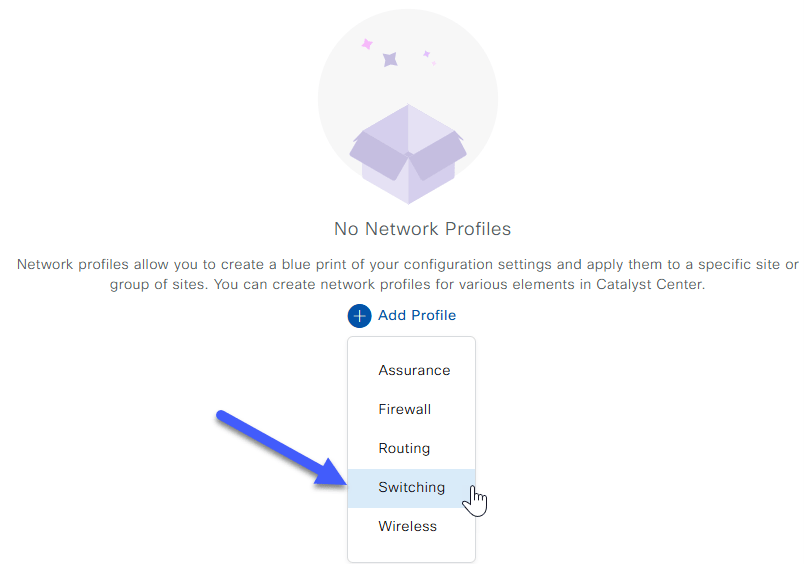Click the blue plus circle icon
The height and width of the screenshot is (564, 804).
[x=359, y=316]
